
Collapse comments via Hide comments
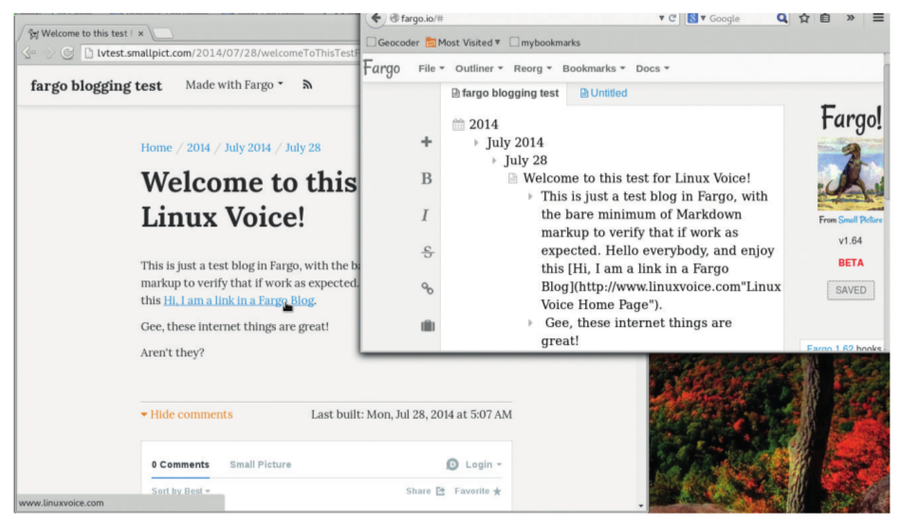point(187,414)
